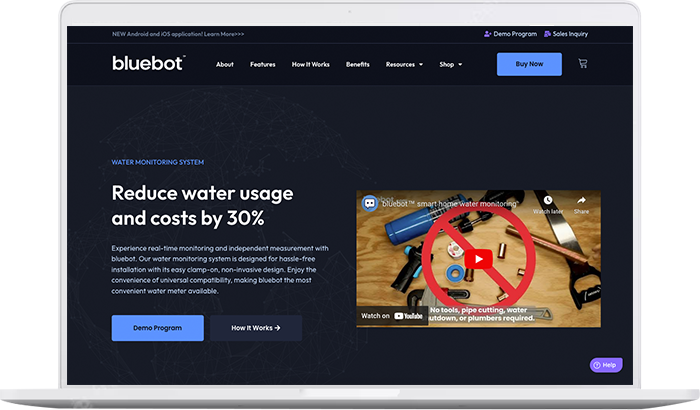The height and width of the screenshot is (410, 700).
Task: Open the About menu item
Action: (x=225, y=64)
